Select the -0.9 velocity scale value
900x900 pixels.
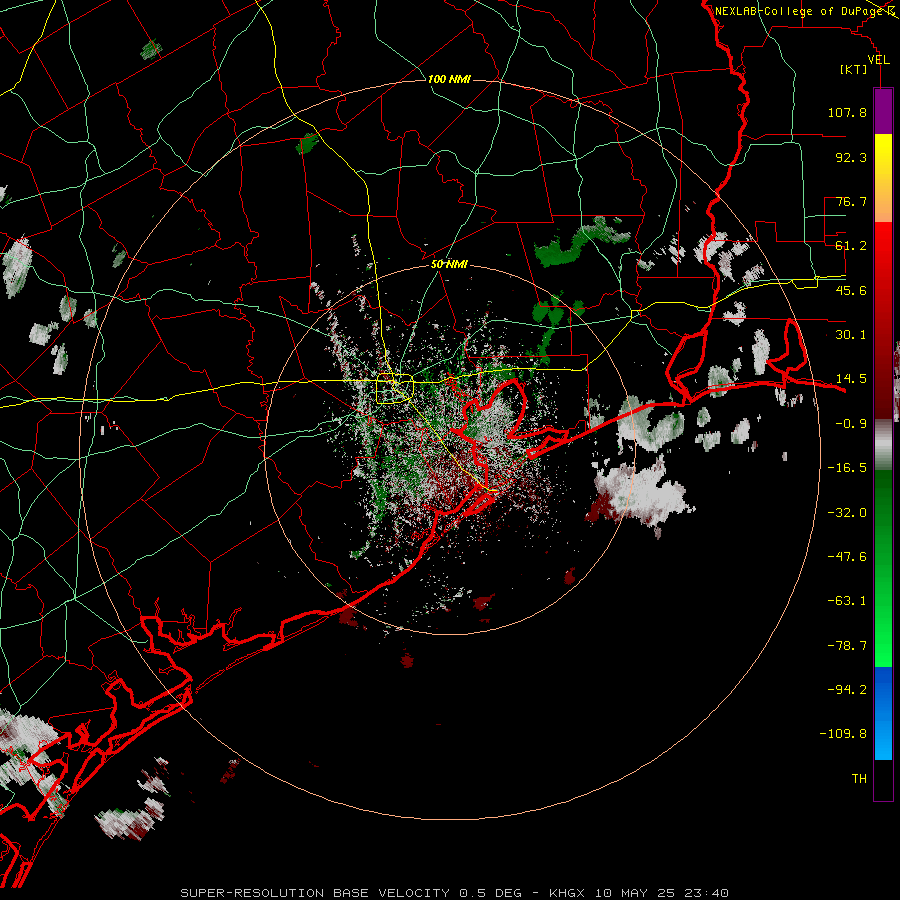click(x=851, y=424)
